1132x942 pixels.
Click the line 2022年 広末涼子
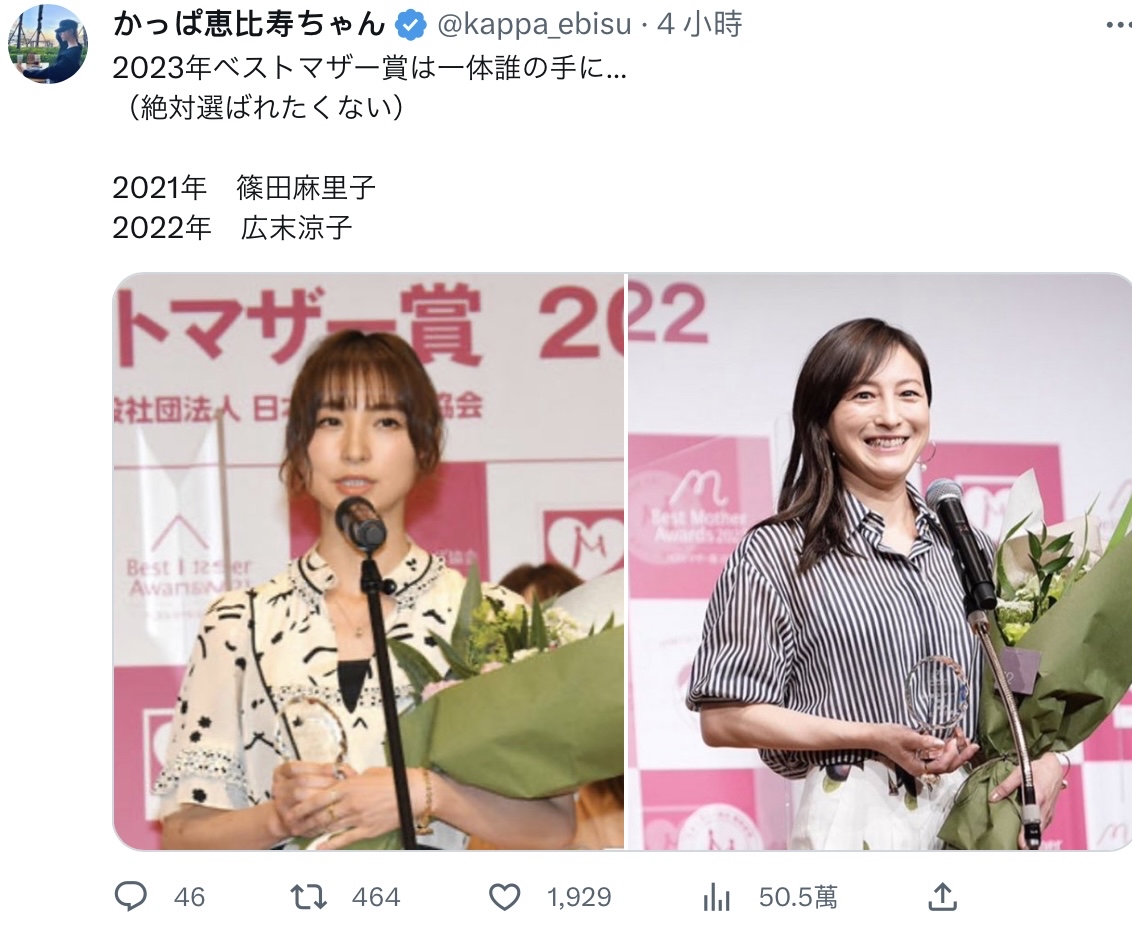232,228
